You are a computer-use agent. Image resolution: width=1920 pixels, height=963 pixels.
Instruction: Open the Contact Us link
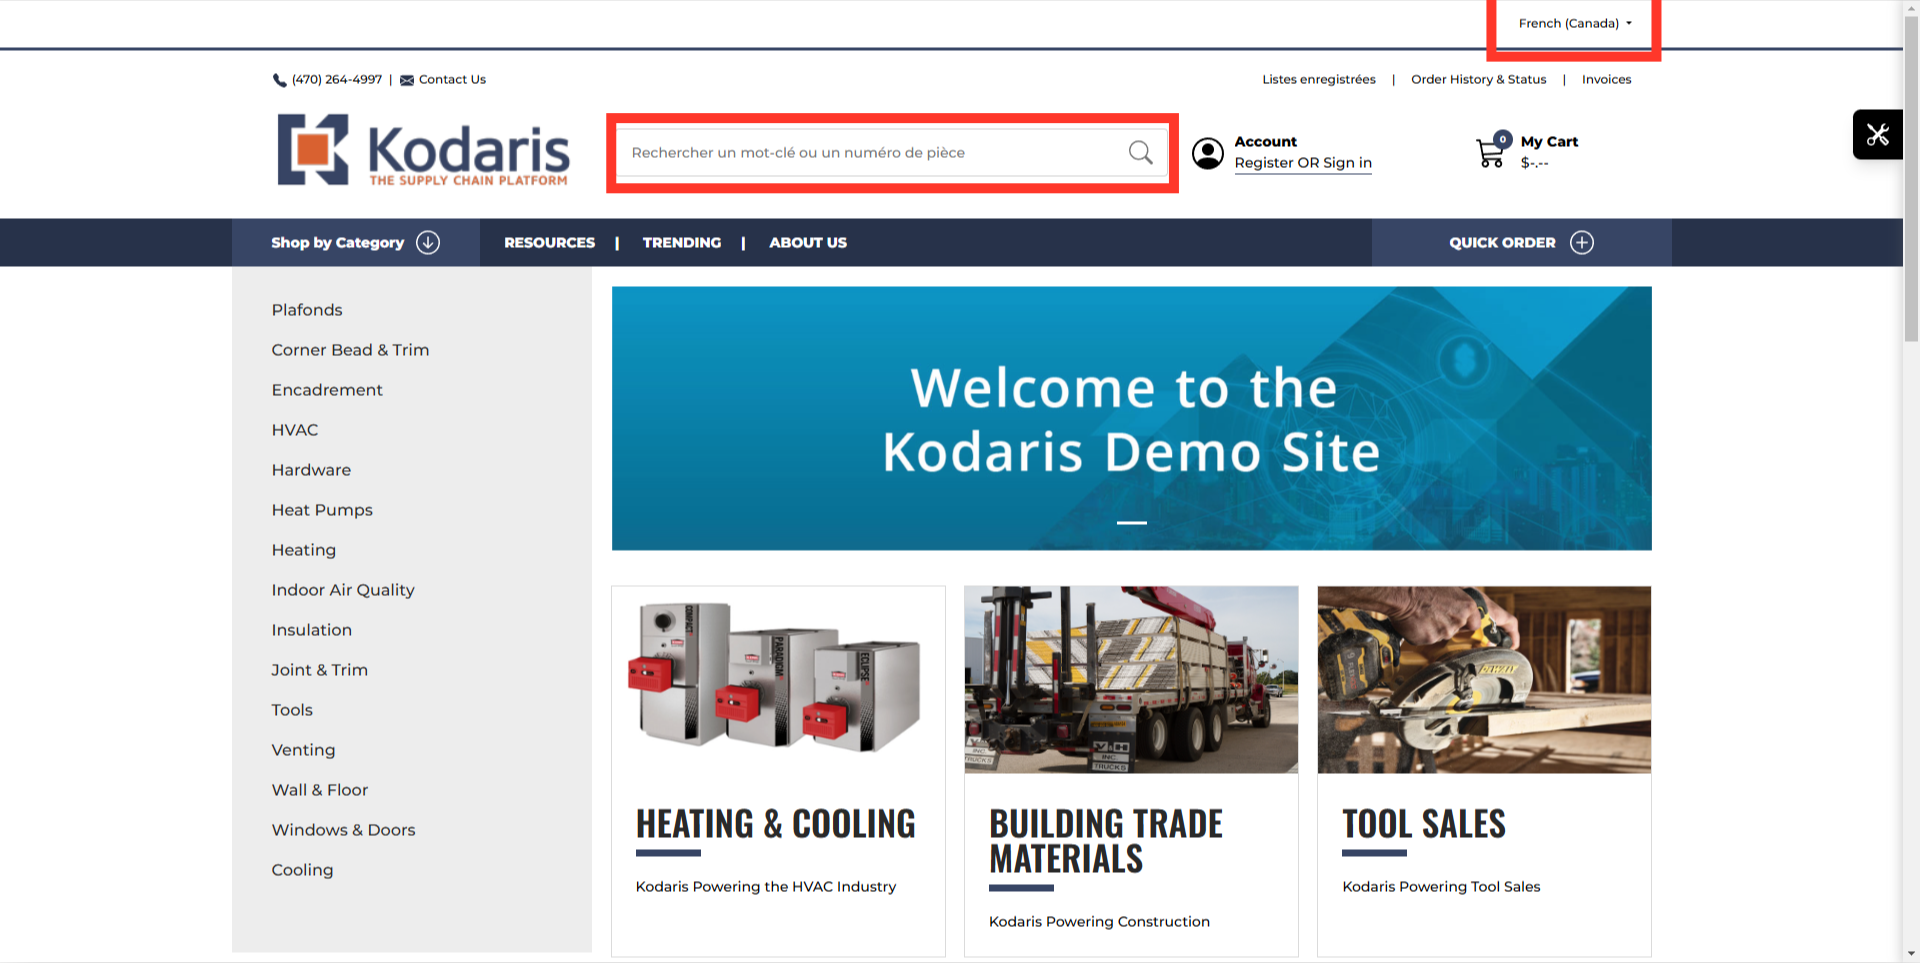[x=452, y=79]
